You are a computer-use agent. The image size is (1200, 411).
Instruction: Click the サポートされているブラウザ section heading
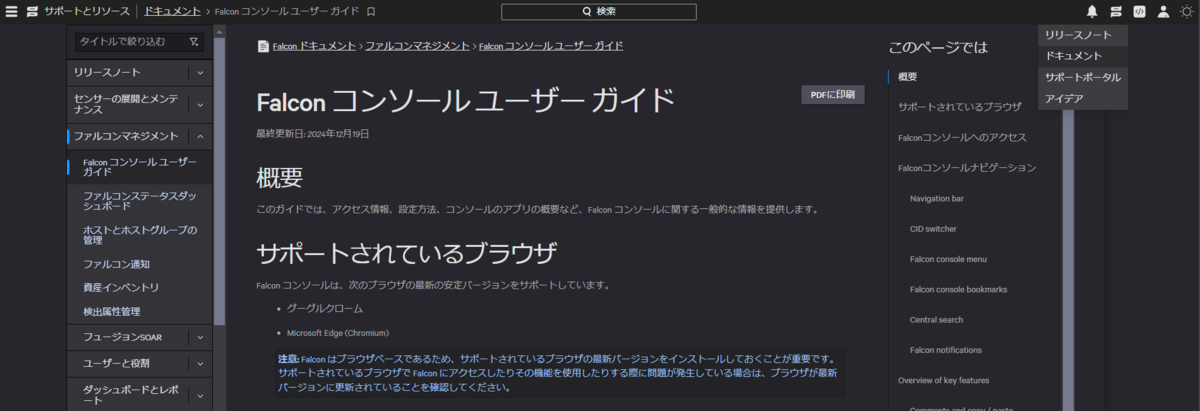tap(406, 253)
